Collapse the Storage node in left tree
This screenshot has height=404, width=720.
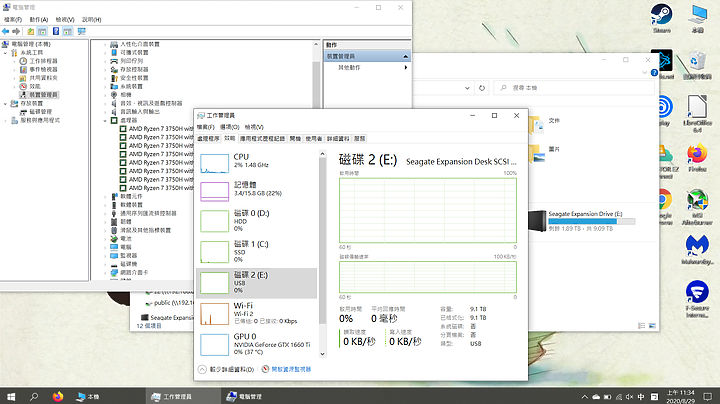click(x=6, y=103)
